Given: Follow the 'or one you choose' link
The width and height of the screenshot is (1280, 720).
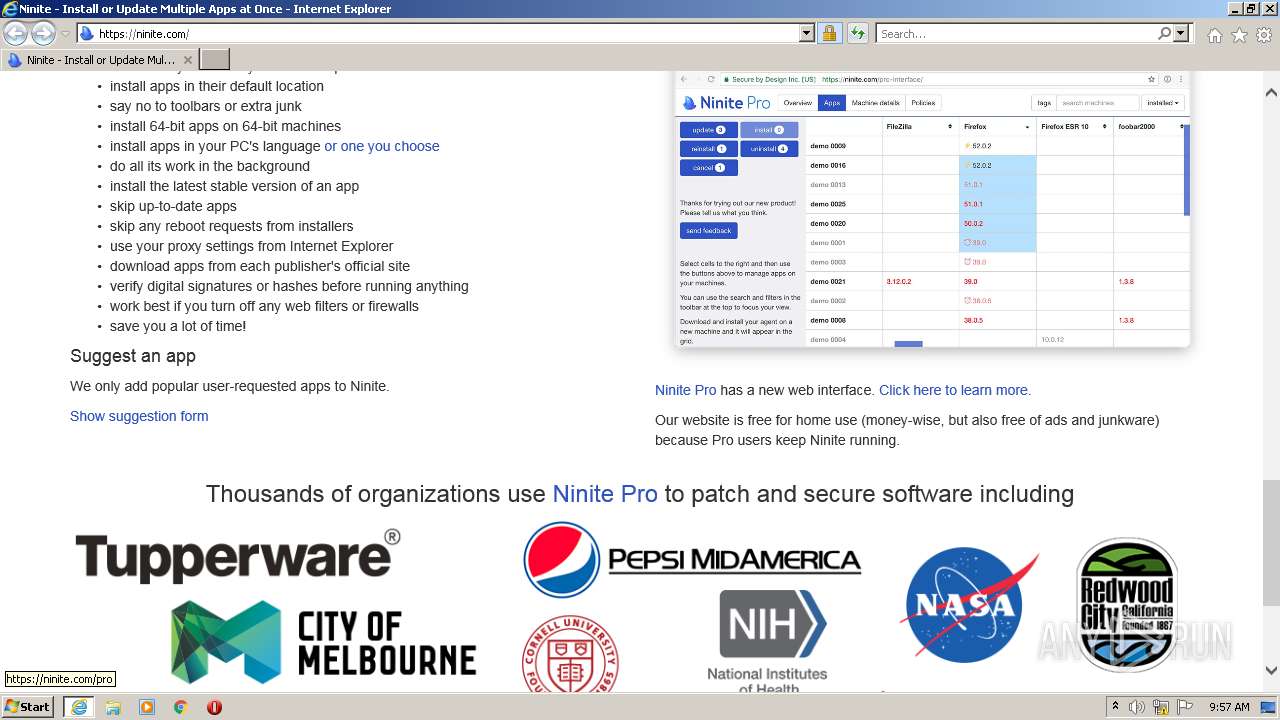Looking at the screenshot, I should click(x=382, y=146).
